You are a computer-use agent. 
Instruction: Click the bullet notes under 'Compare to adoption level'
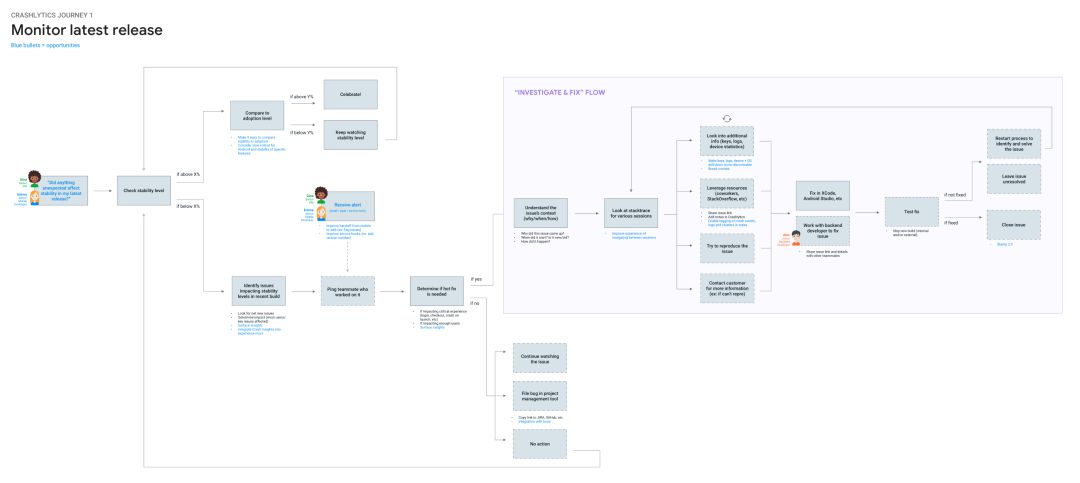pos(258,143)
